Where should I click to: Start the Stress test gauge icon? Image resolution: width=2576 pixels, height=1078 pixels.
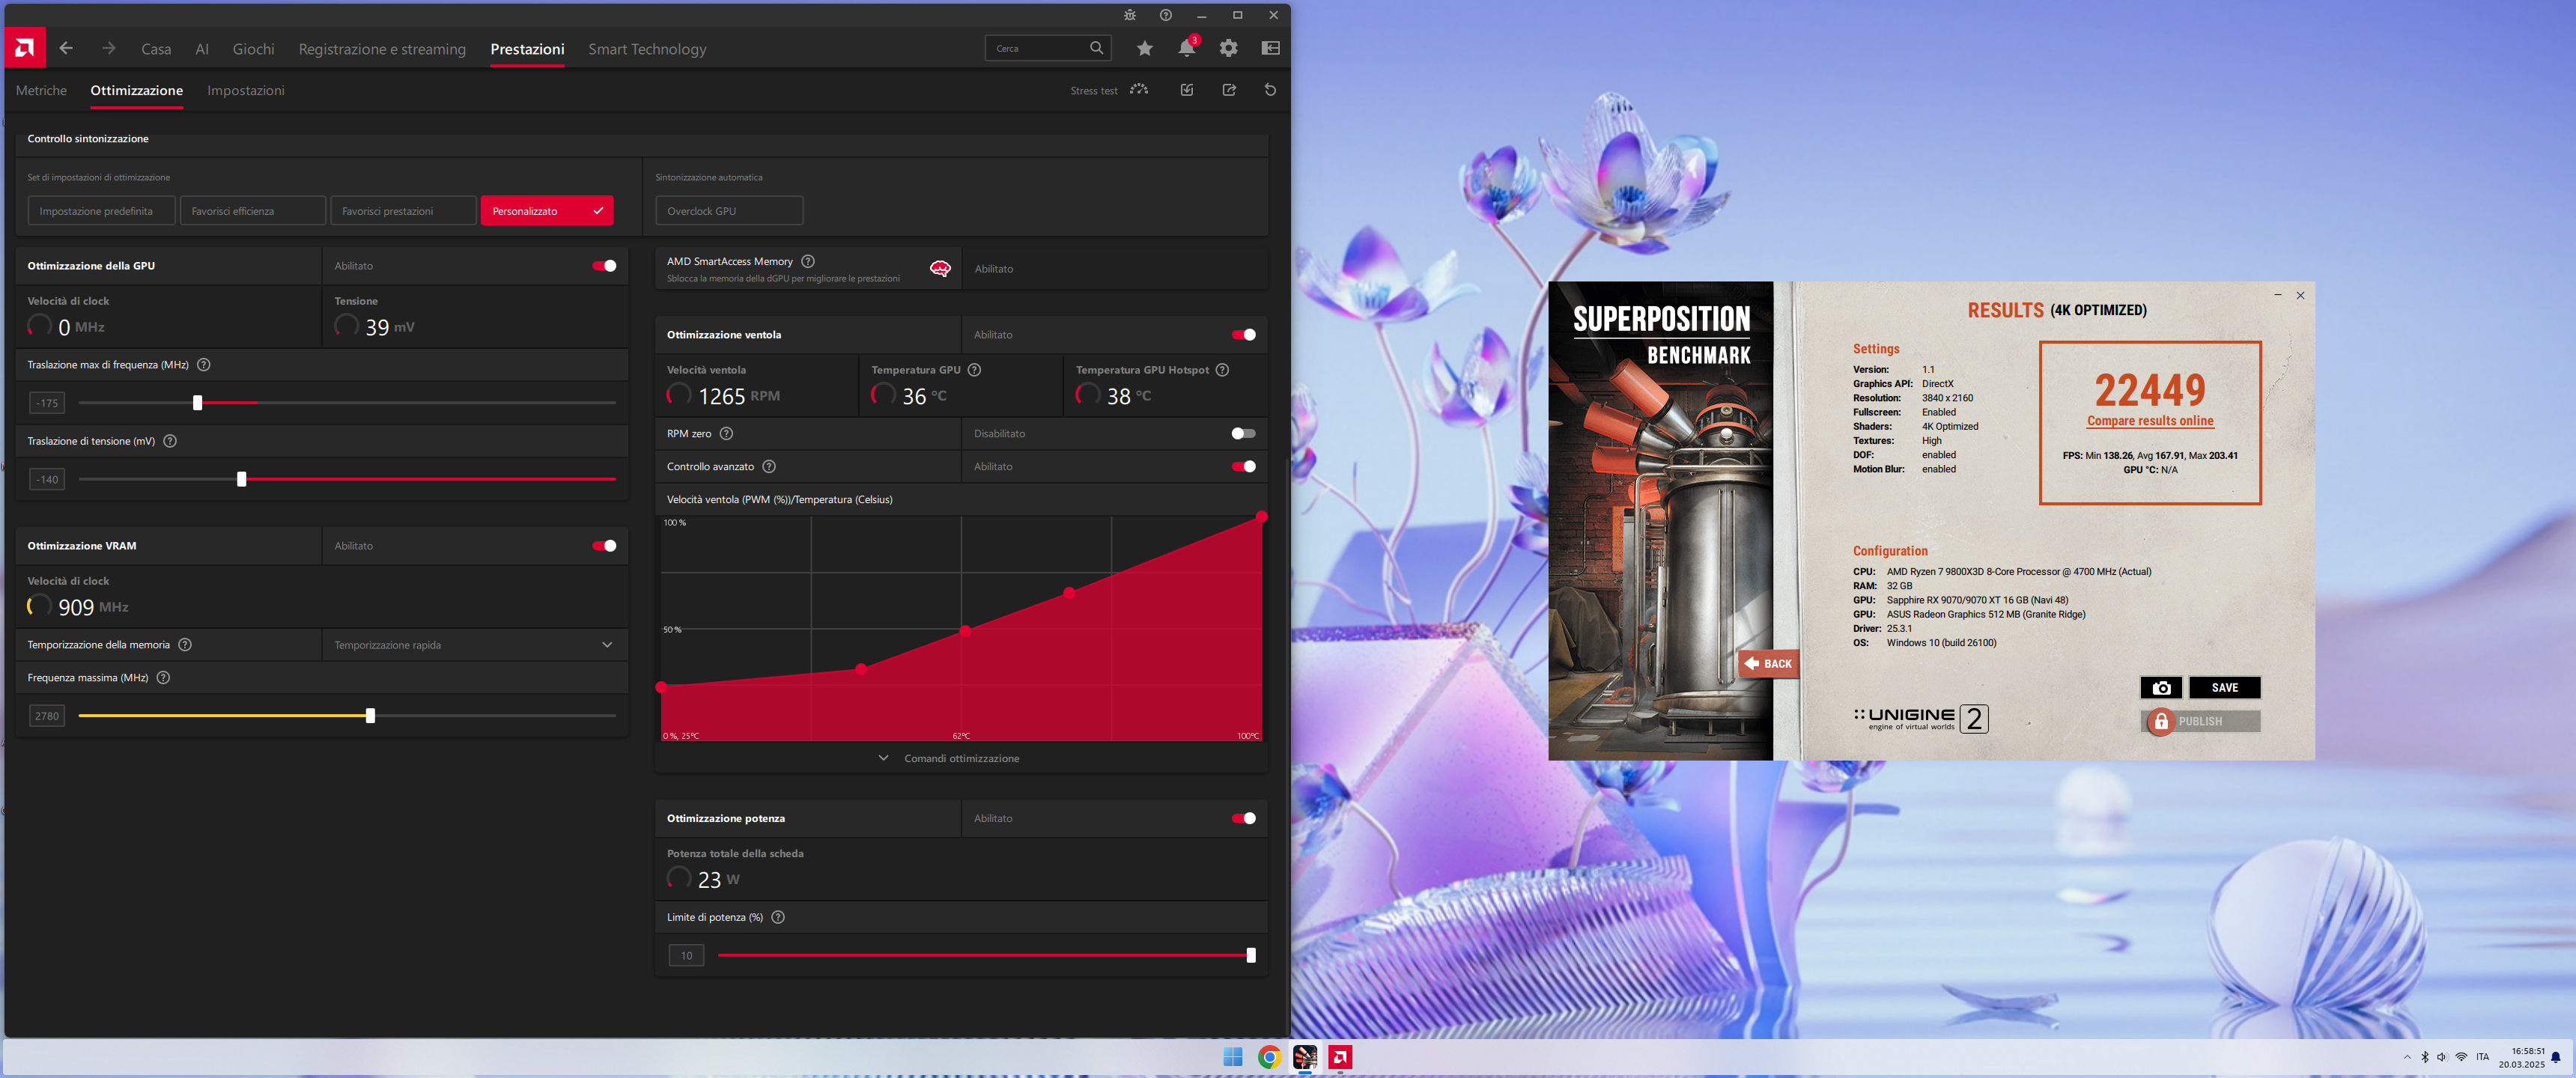[x=1139, y=90]
